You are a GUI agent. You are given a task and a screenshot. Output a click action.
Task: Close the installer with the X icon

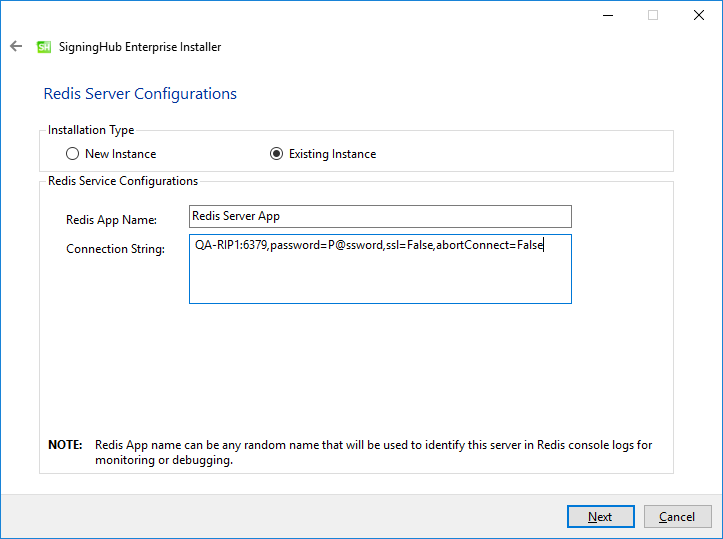(699, 15)
